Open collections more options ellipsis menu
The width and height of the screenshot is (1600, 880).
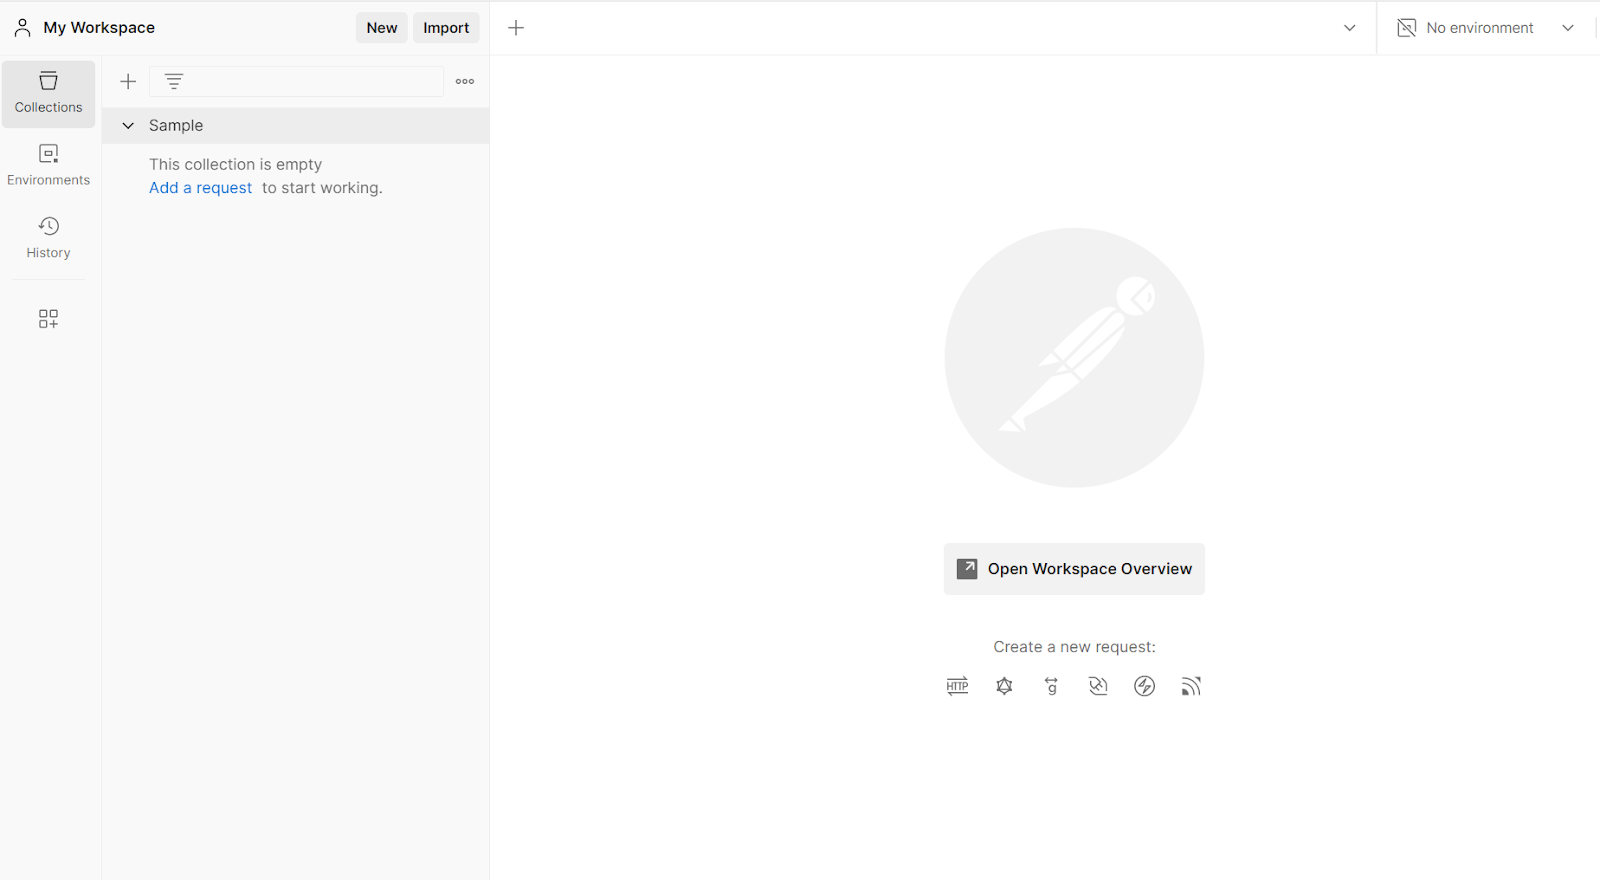point(465,82)
